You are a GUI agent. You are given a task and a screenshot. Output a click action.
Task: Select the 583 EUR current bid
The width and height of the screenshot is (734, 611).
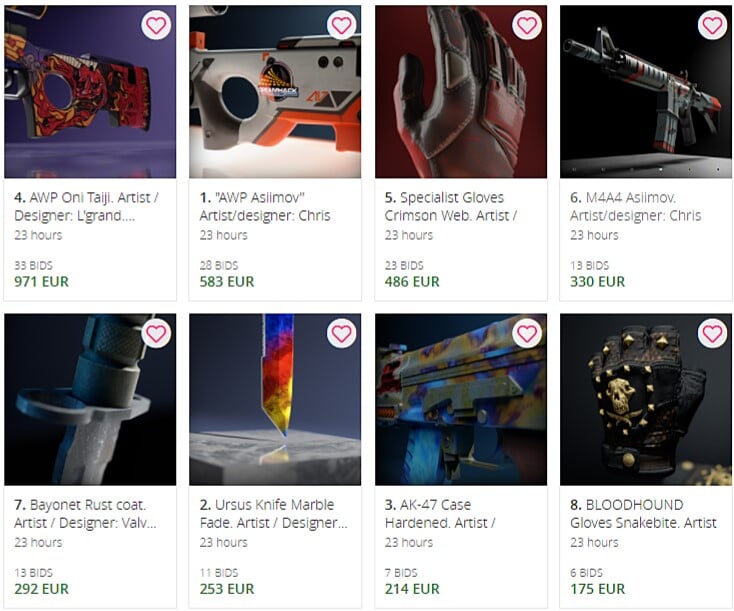(x=227, y=281)
